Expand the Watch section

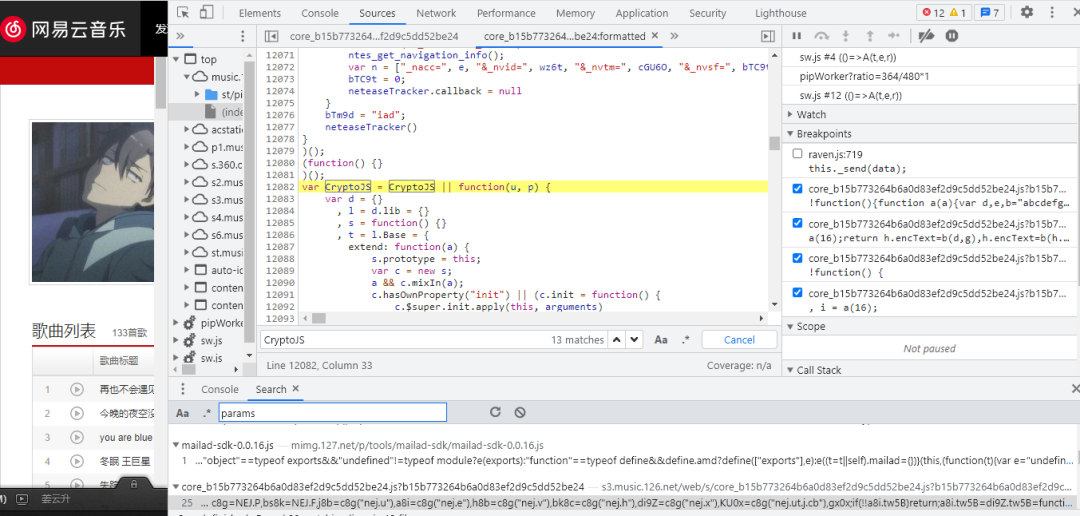click(811, 115)
